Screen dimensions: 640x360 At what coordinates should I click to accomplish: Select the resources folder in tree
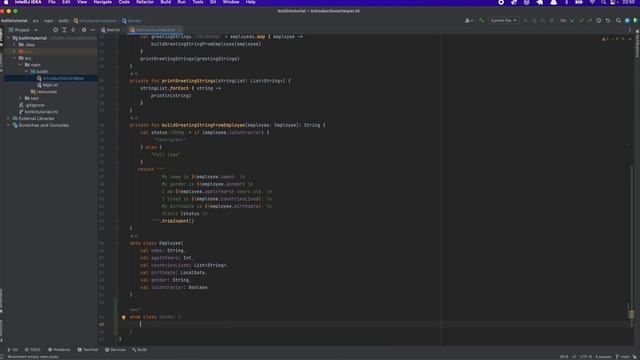click(44, 92)
